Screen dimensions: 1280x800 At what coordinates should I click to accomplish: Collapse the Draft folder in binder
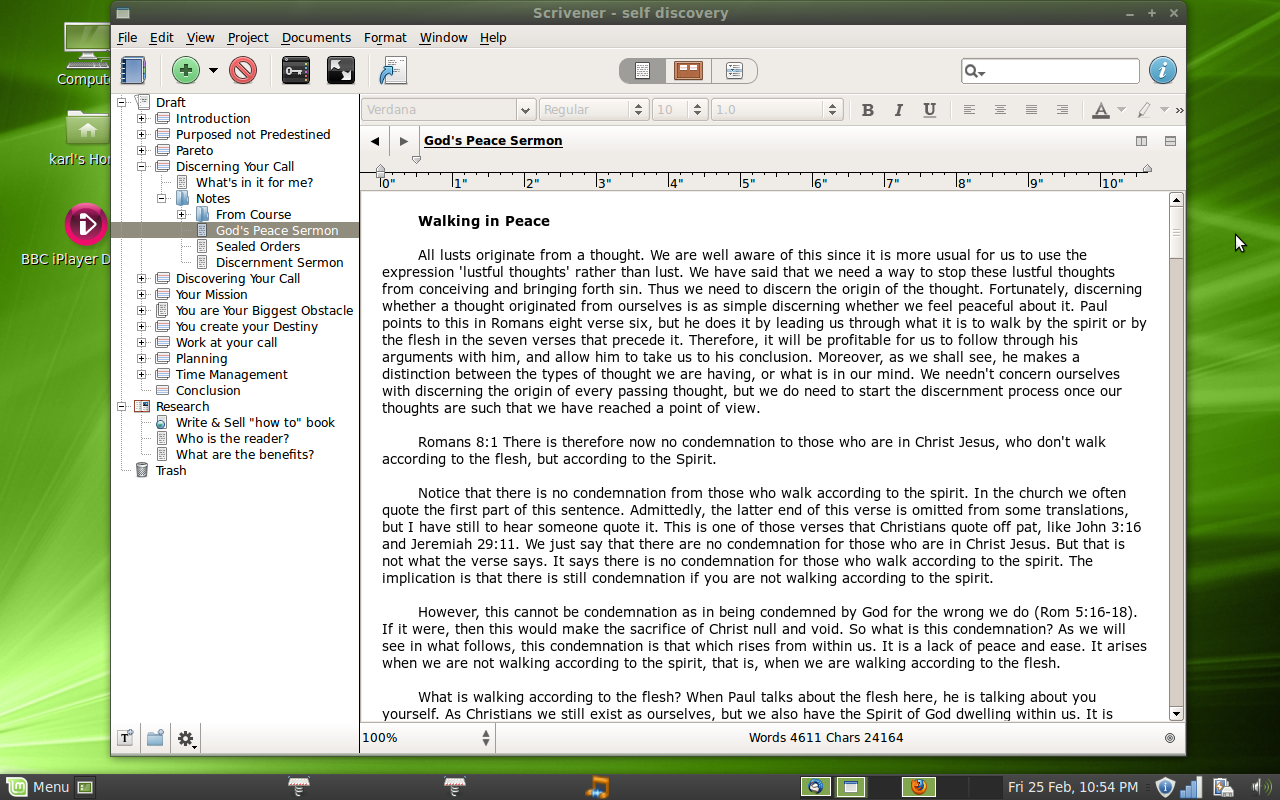point(122,102)
